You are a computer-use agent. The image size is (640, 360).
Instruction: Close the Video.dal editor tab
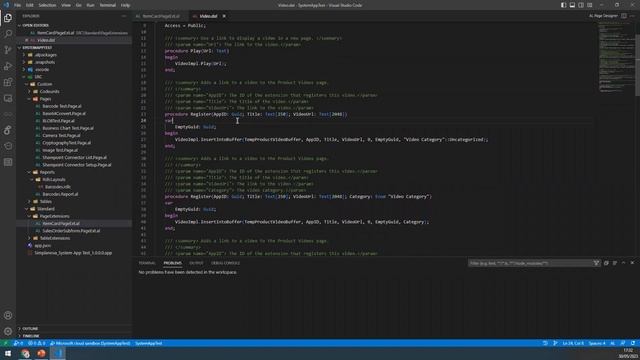[224, 16]
